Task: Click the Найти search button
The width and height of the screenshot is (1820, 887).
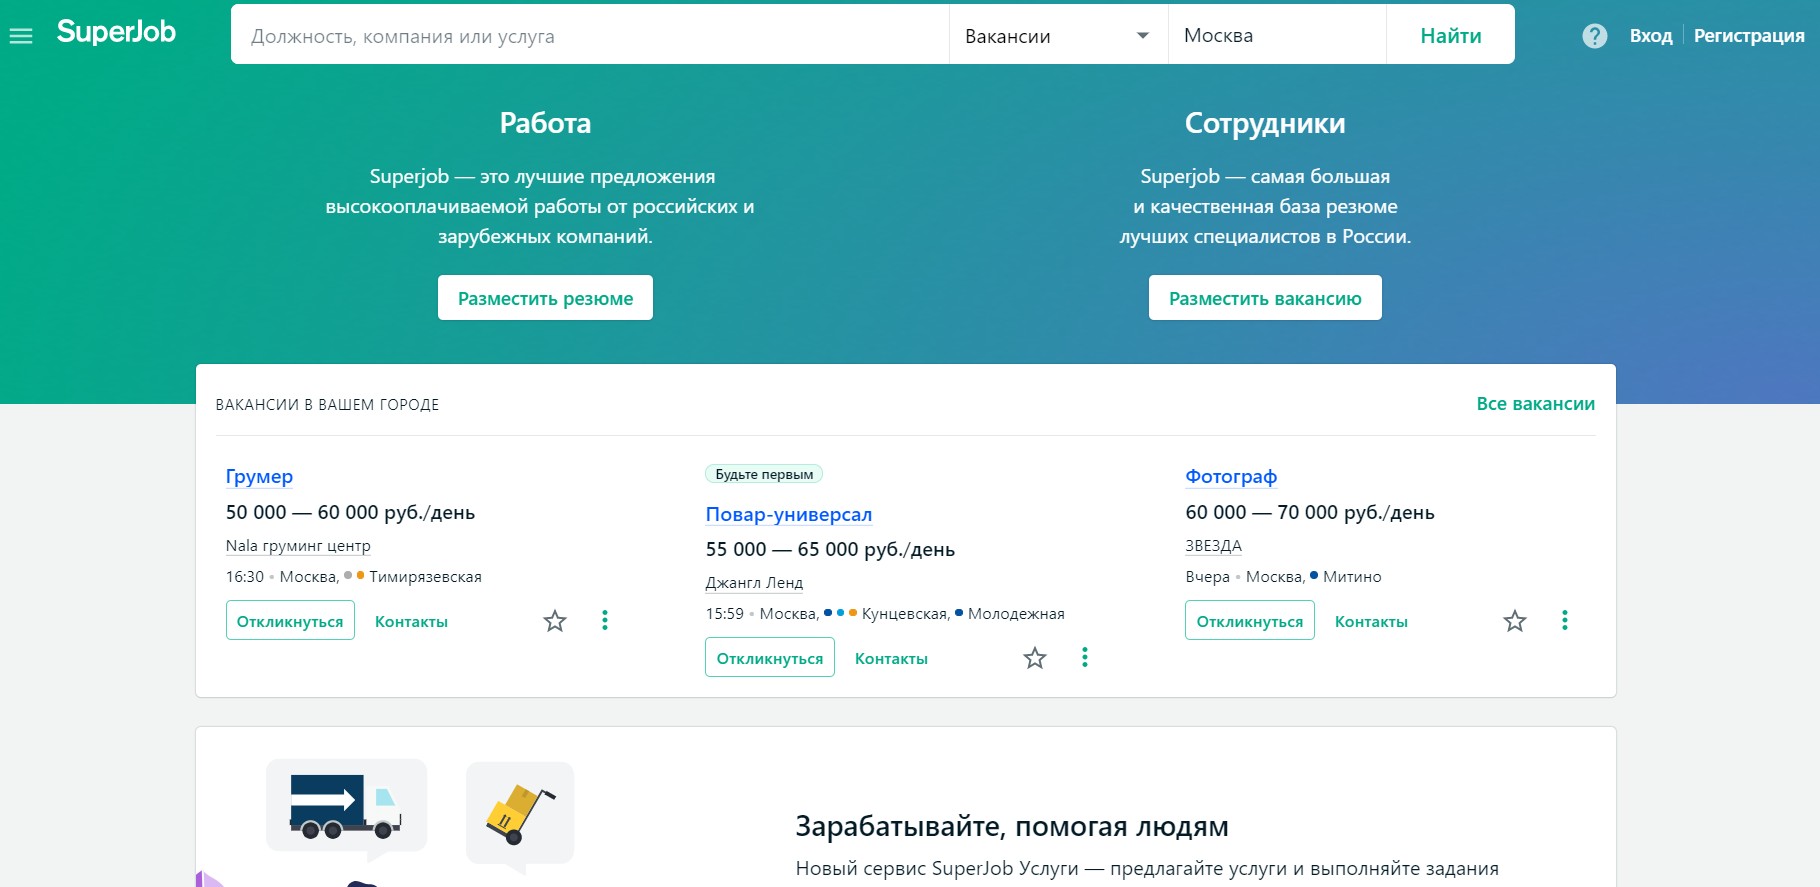Action: [1451, 36]
